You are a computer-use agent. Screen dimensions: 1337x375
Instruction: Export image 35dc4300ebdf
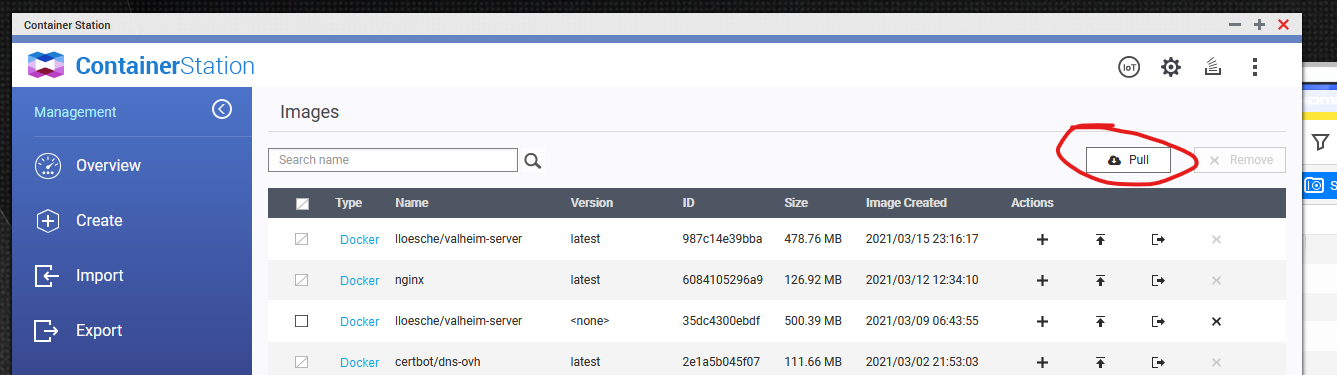(1158, 322)
